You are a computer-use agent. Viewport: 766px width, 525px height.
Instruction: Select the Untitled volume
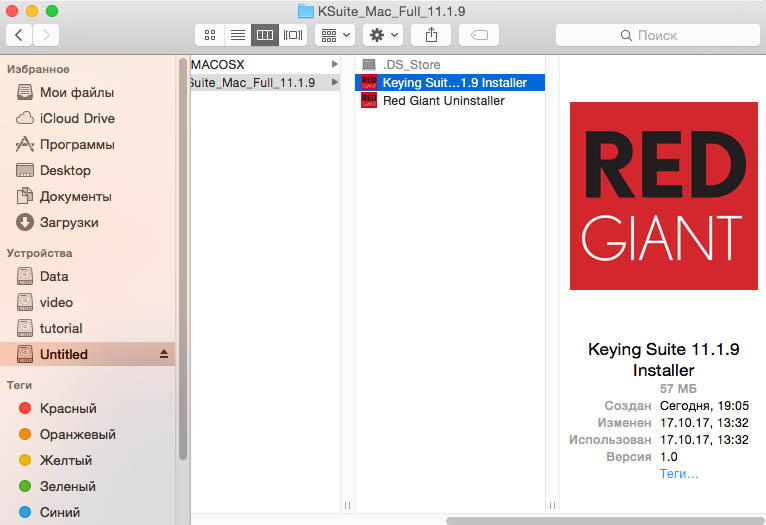(x=88, y=354)
